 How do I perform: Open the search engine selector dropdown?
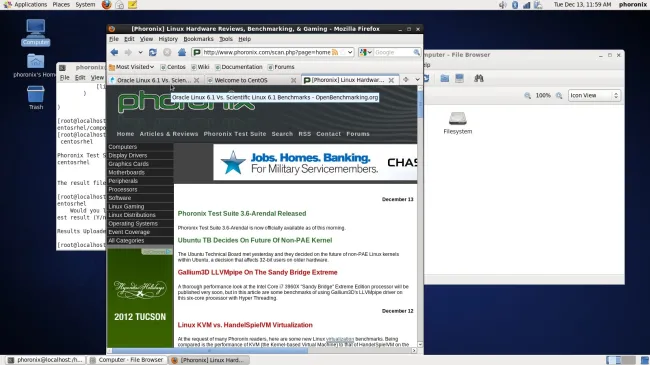[x=366, y=52]
